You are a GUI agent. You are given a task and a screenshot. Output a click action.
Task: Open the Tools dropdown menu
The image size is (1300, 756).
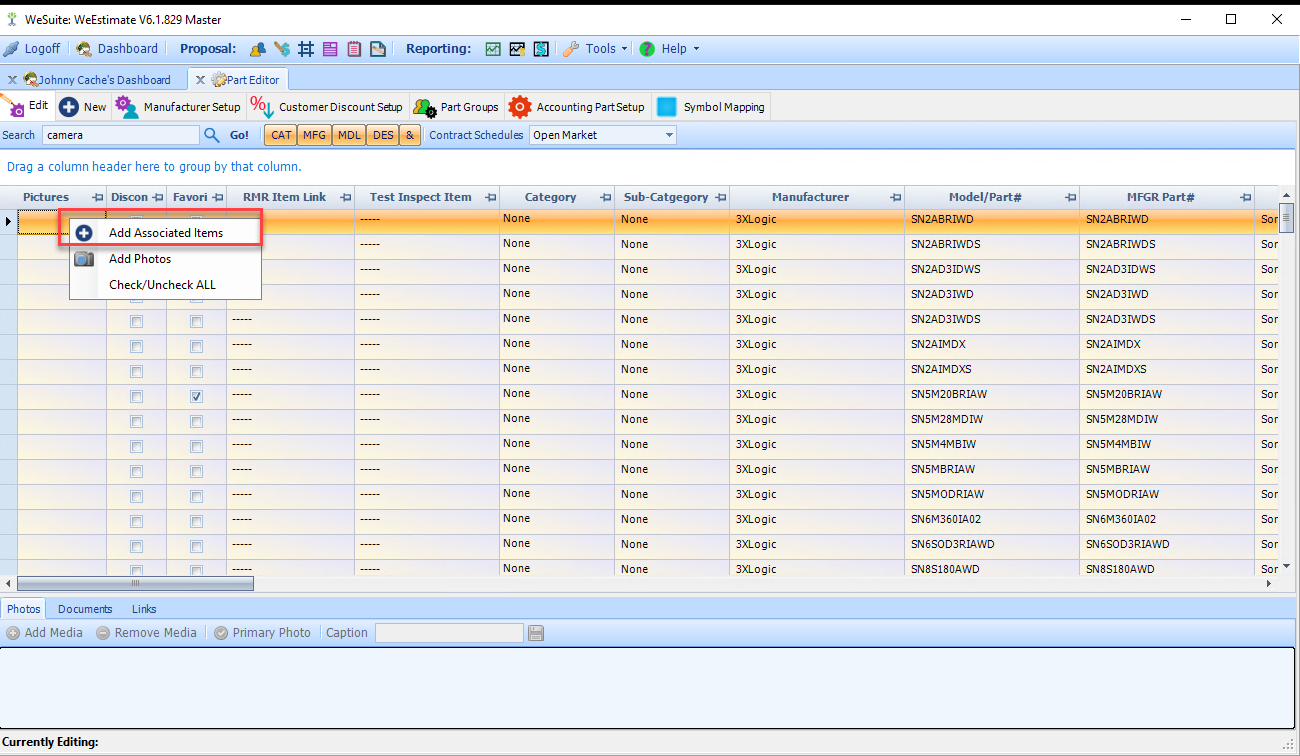click(596, 48)
